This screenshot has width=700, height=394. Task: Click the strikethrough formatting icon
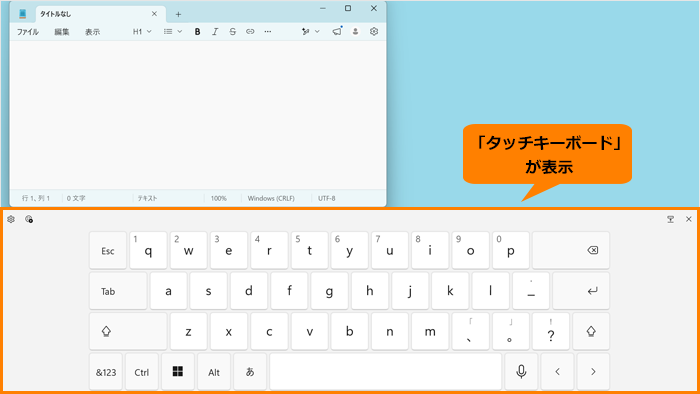pyautogui.click(x=233, y=32)
